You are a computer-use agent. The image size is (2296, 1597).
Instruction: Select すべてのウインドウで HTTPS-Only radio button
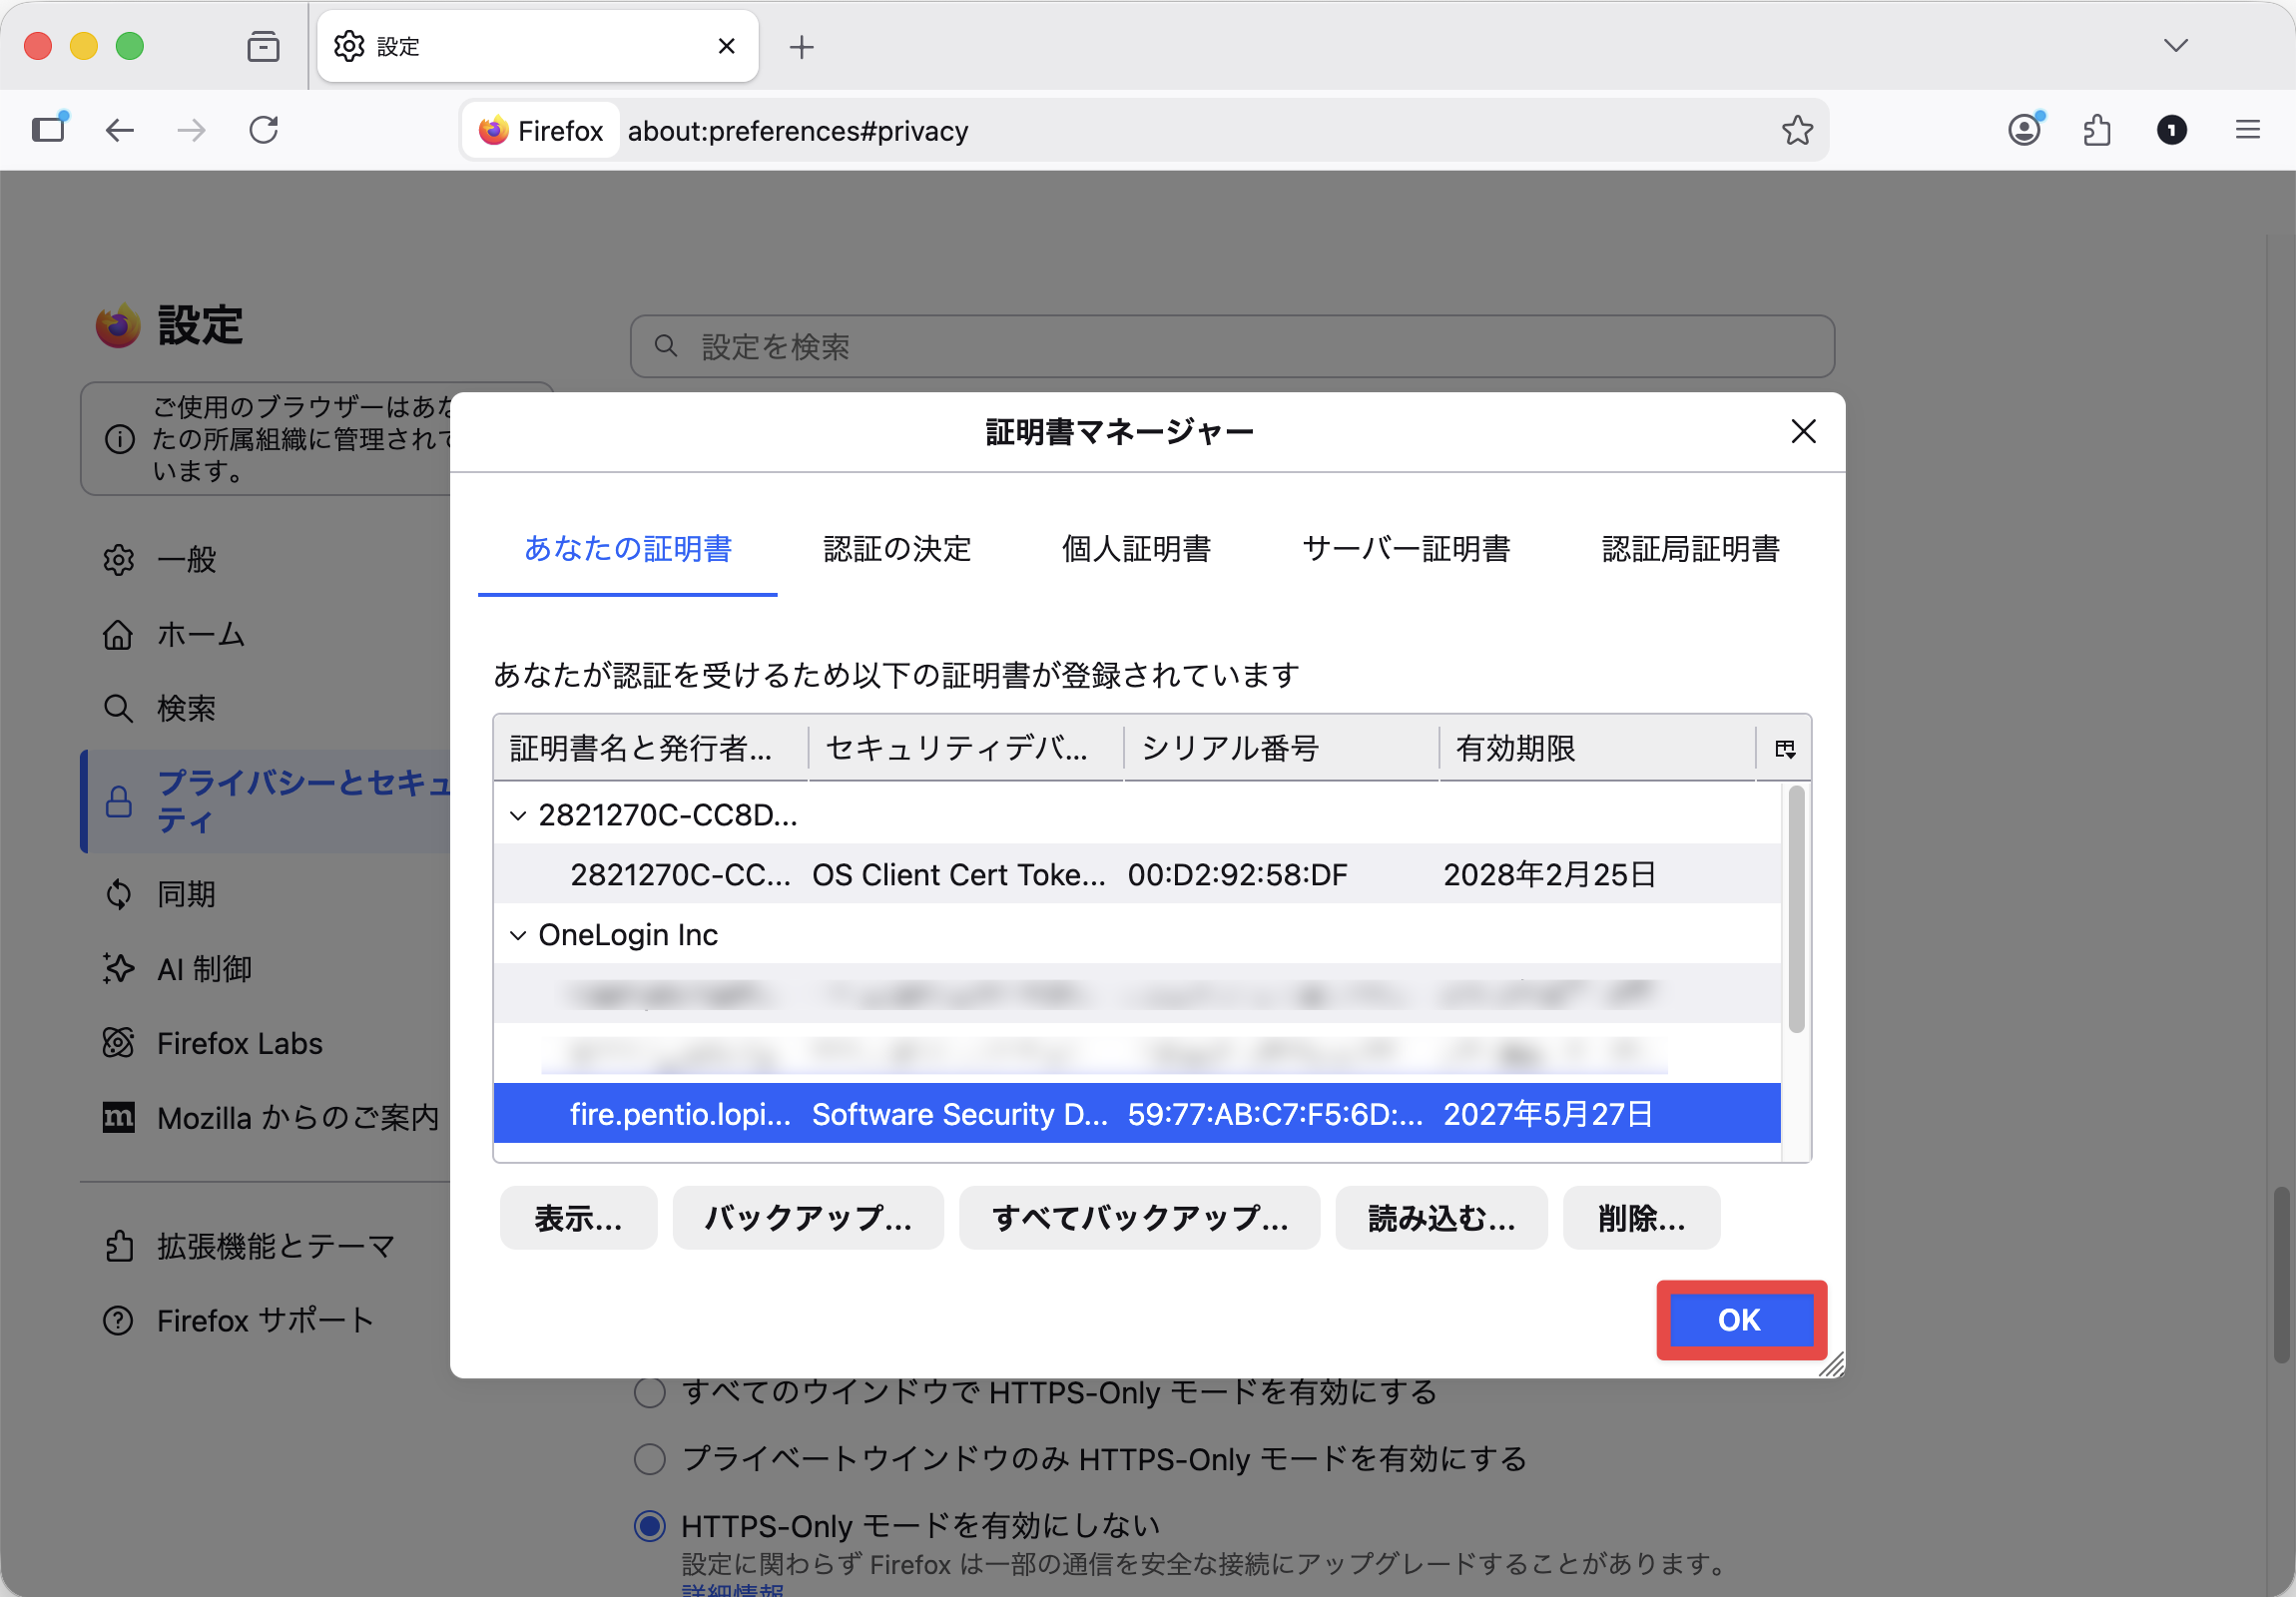point(650,1392)
